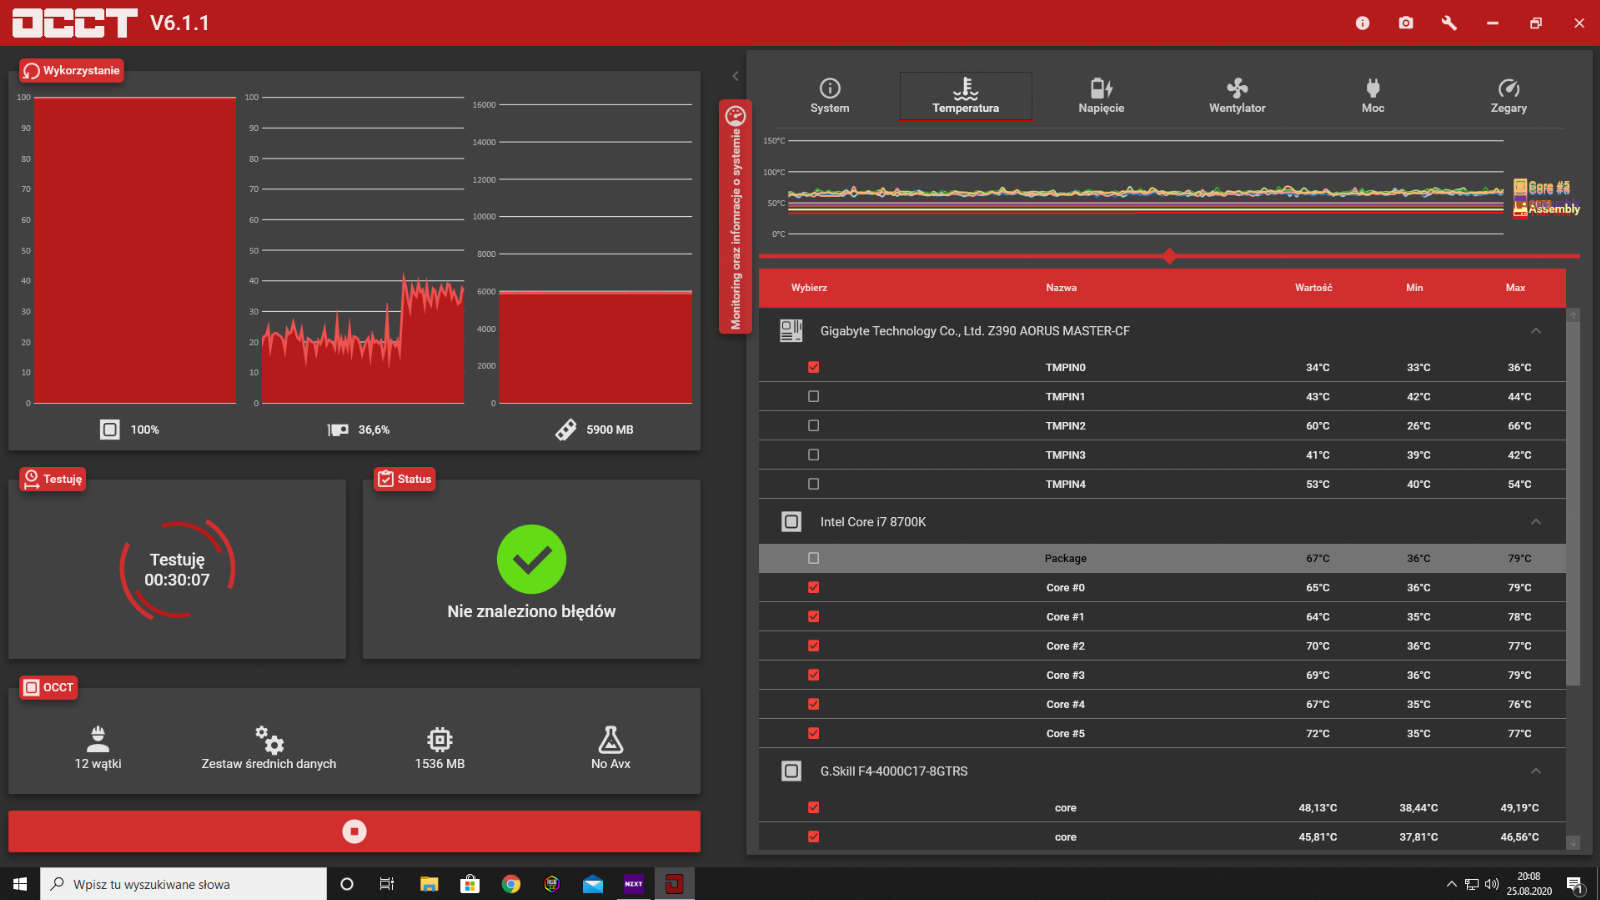The height and width of the screenshot is (900, 1600).
Task: Switch to the Napięcie tab
Action: click(x=1101, y=96)
